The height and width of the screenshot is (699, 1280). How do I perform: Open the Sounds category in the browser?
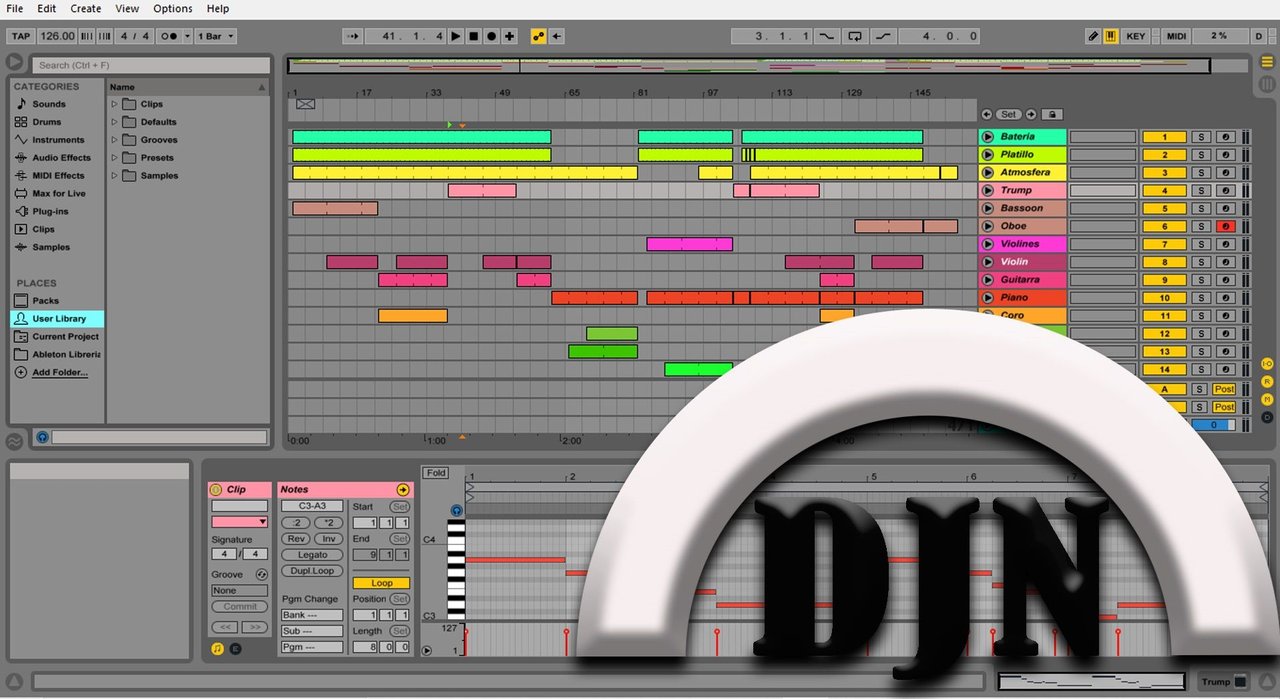(x=48, y=104)
